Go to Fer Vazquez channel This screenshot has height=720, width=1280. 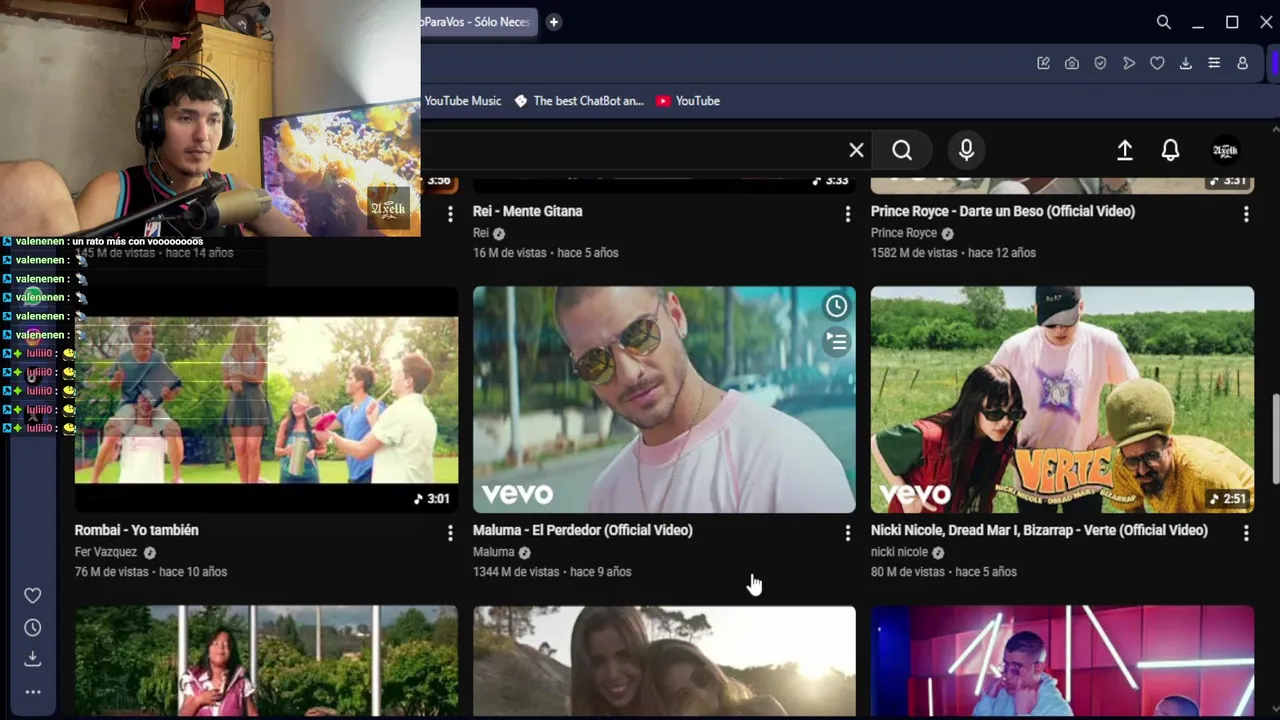[x=106, y=552]
